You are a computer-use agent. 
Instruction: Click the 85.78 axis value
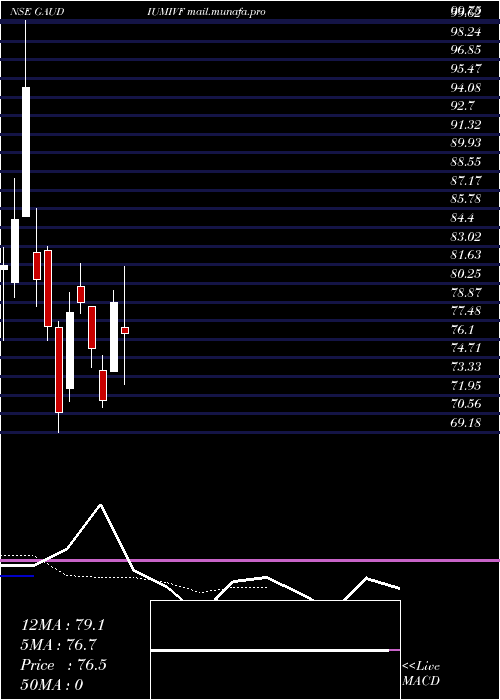tap(466, 199)
